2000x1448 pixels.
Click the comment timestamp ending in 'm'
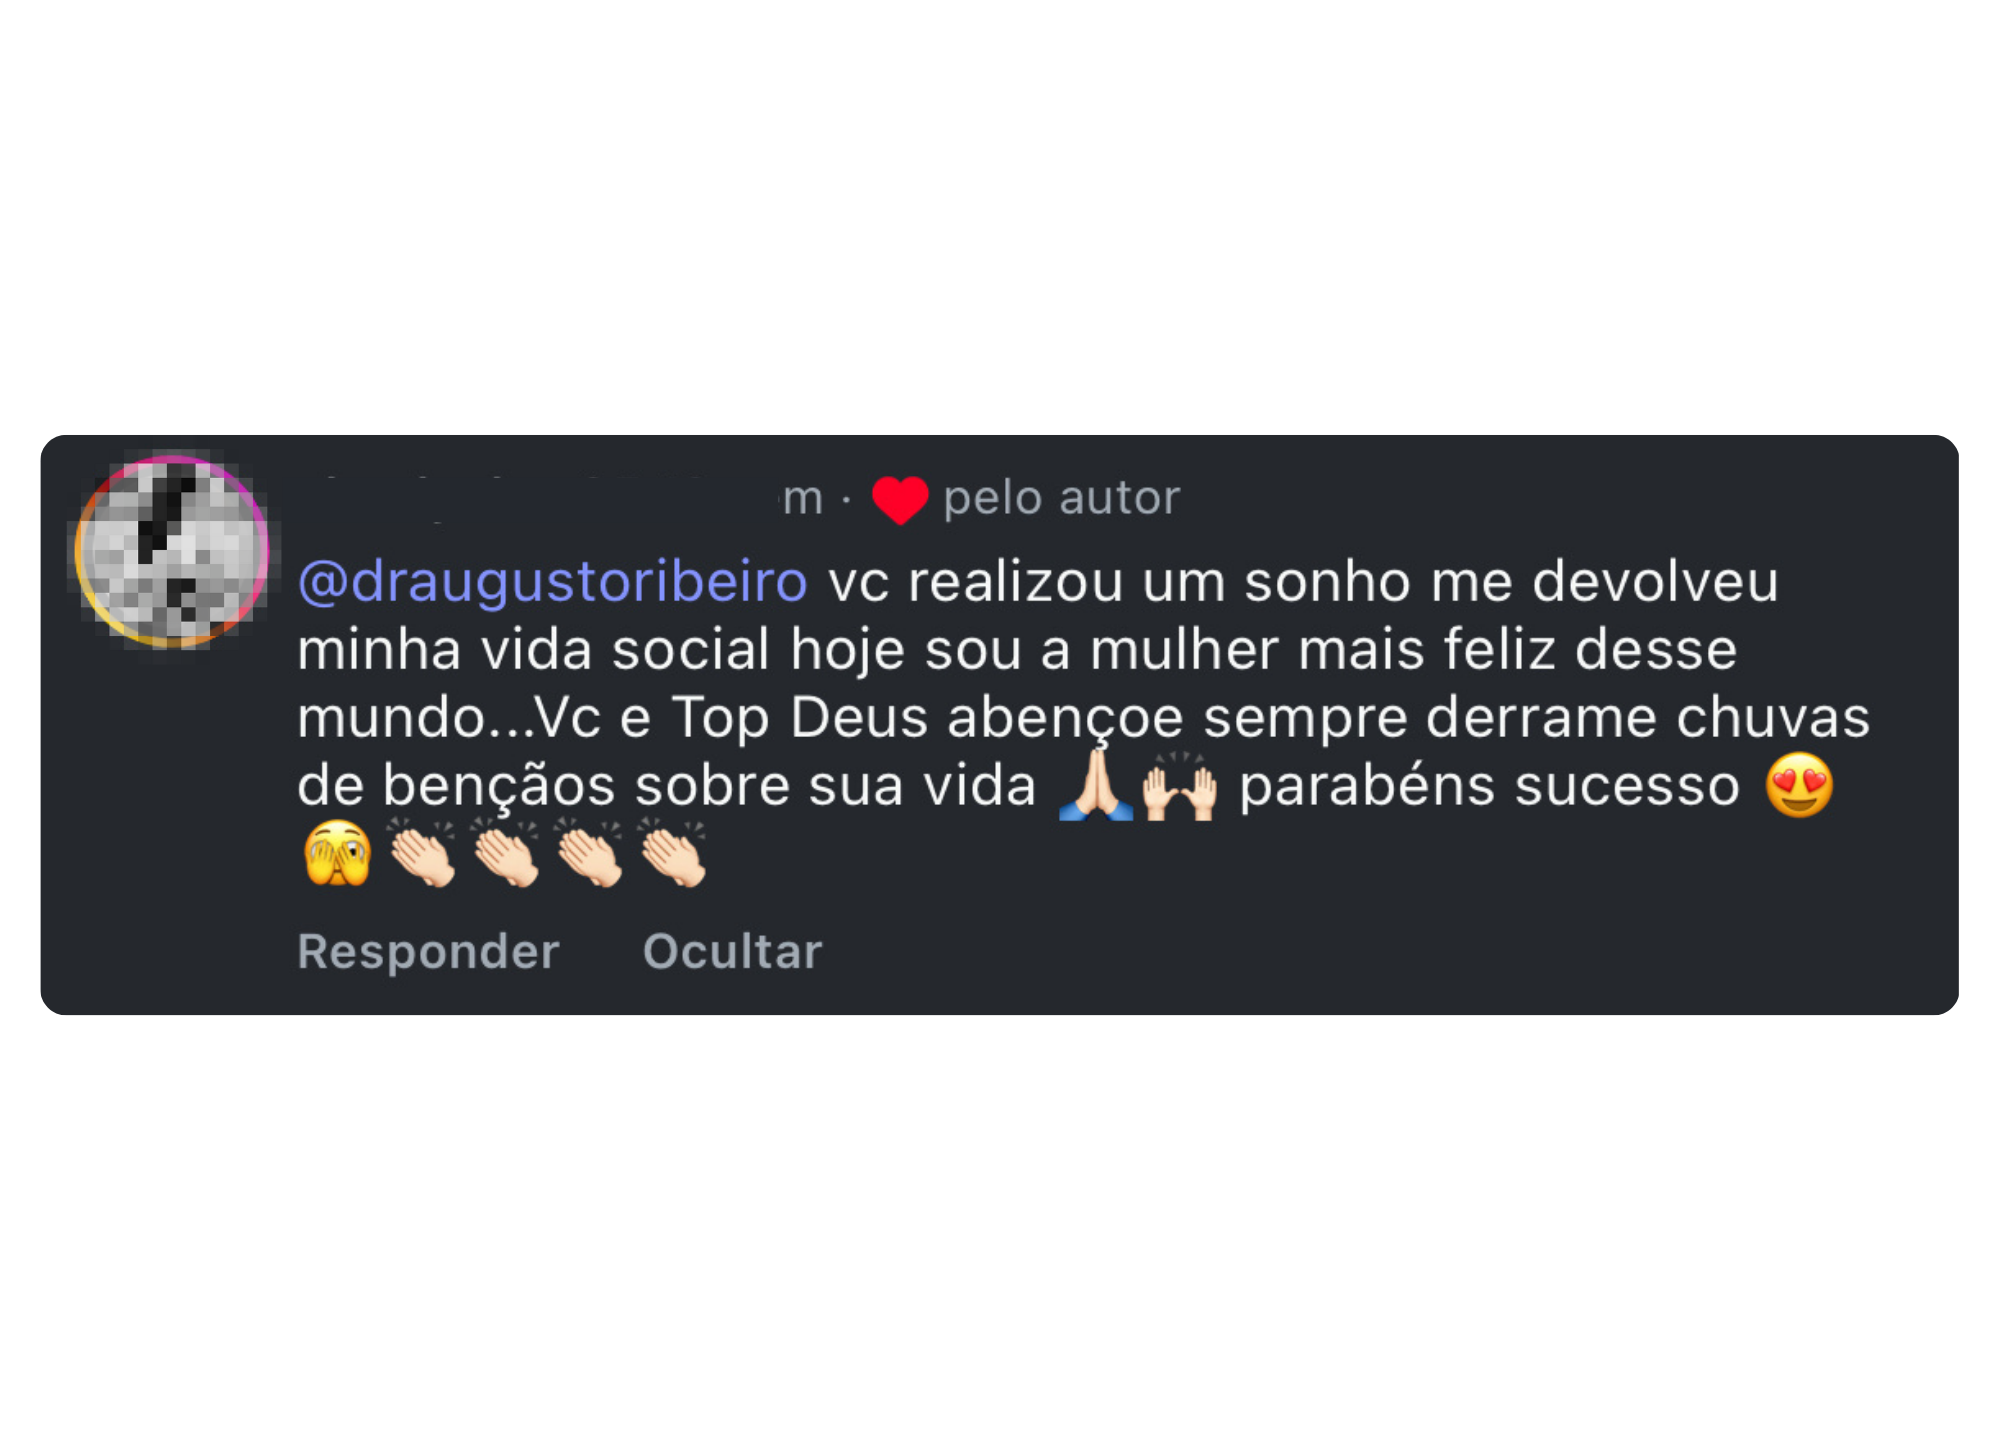pos(803,498)
